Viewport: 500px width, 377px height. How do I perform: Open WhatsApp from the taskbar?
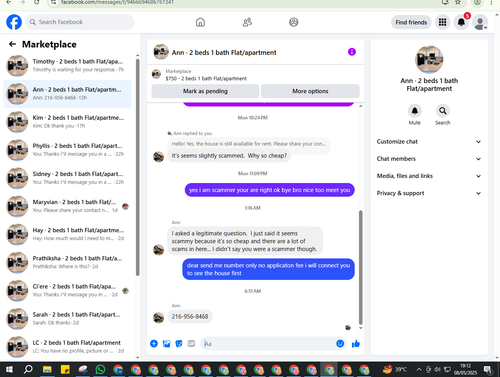(100, 369)
